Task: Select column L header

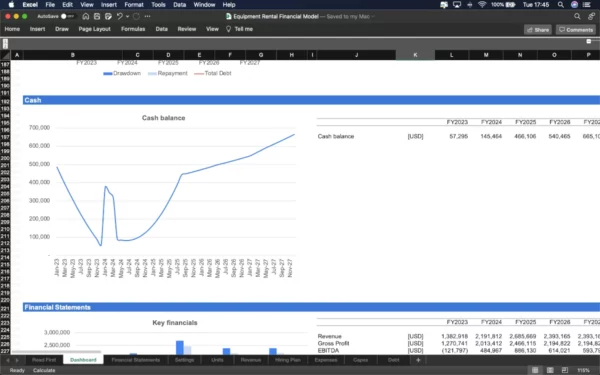Action: [x=452, y=55]
